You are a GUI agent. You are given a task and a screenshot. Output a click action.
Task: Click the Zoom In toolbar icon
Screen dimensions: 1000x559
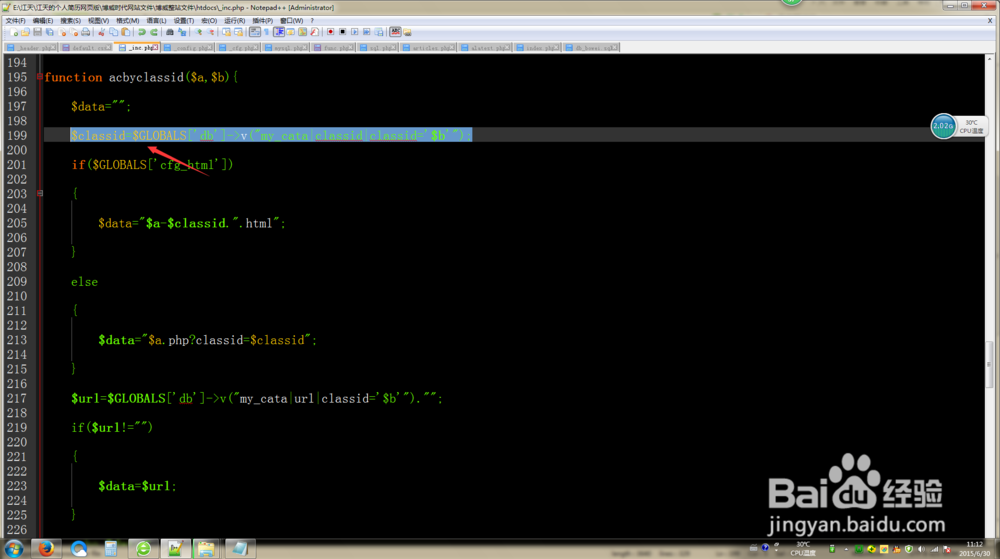198,32
